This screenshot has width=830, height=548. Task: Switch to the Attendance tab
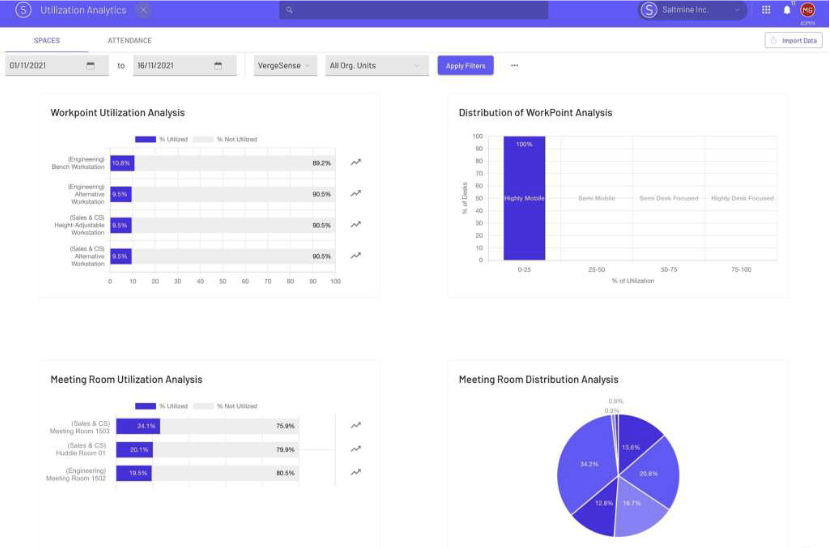pos(129,41)
